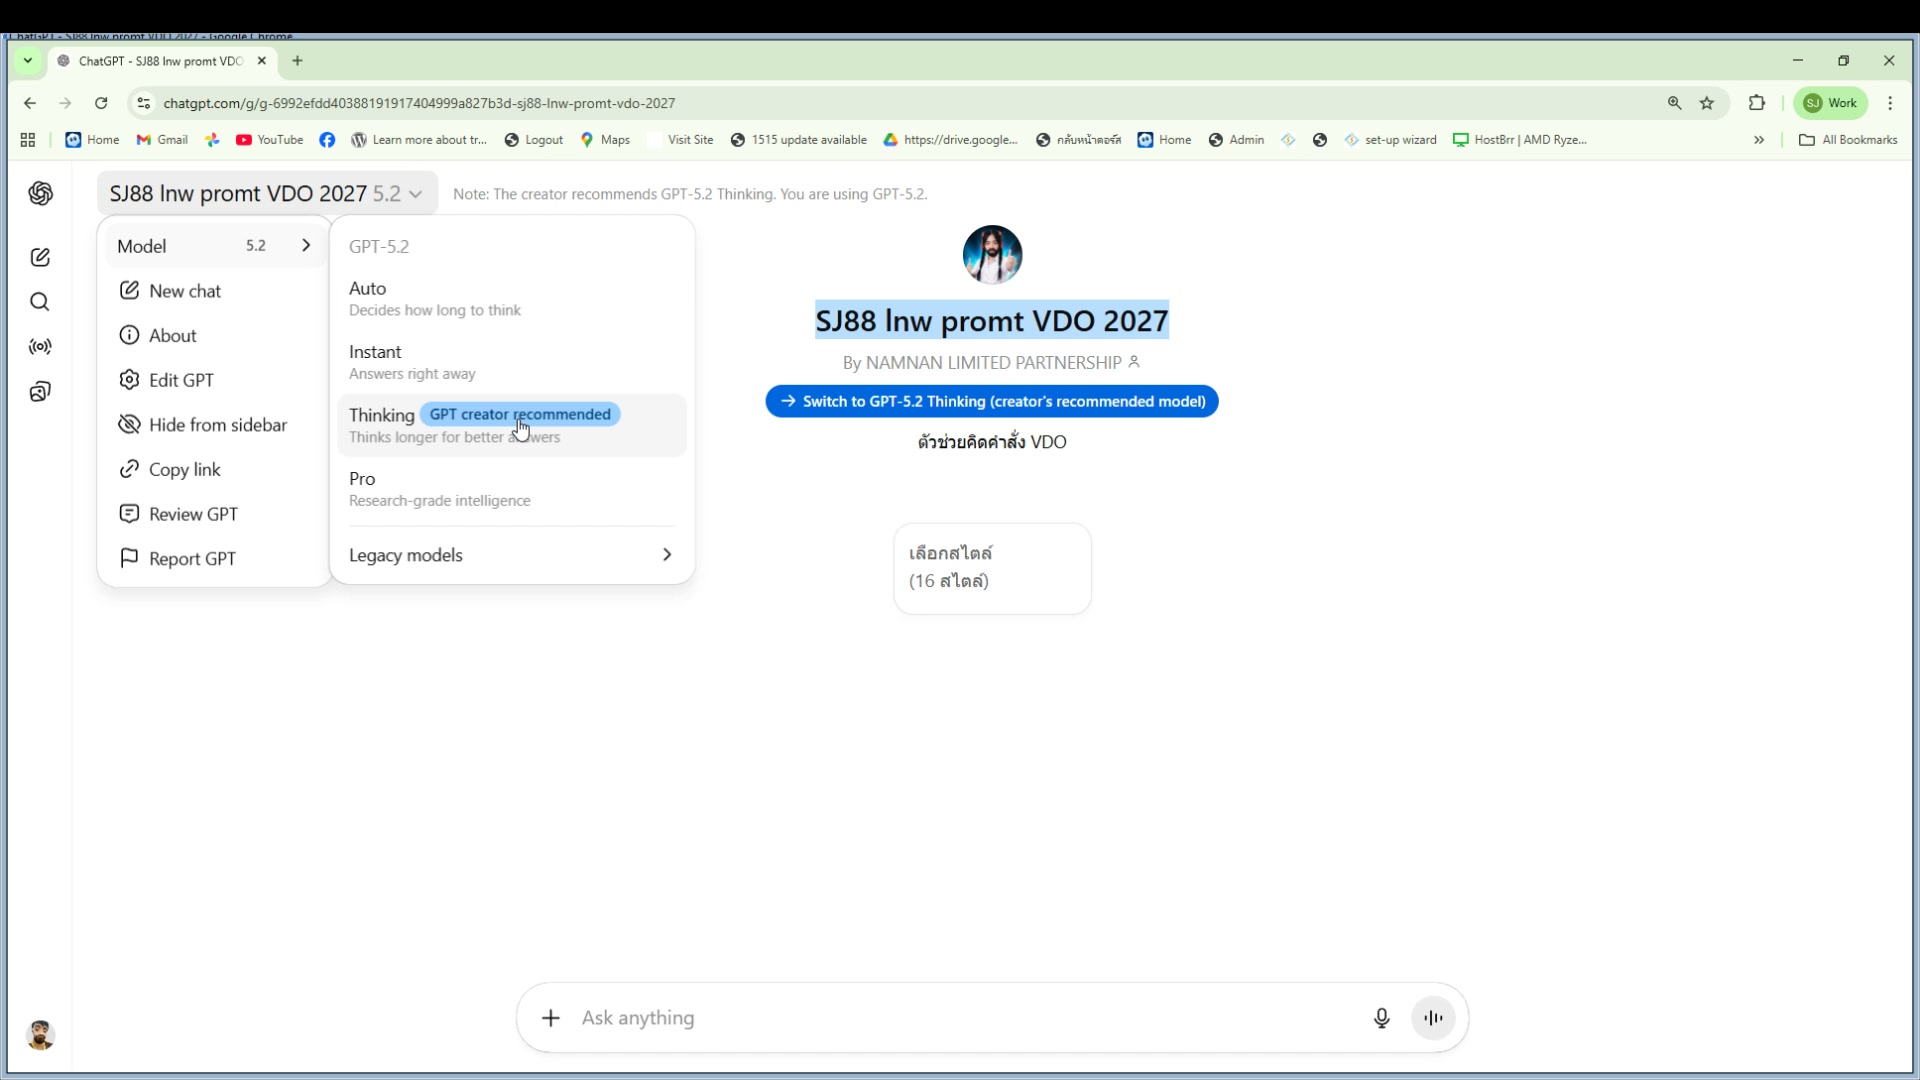Viewport: 1920px width, 1080px height.
Task: Select Report GPT from the menu
Action: click(x=192, y=558)
